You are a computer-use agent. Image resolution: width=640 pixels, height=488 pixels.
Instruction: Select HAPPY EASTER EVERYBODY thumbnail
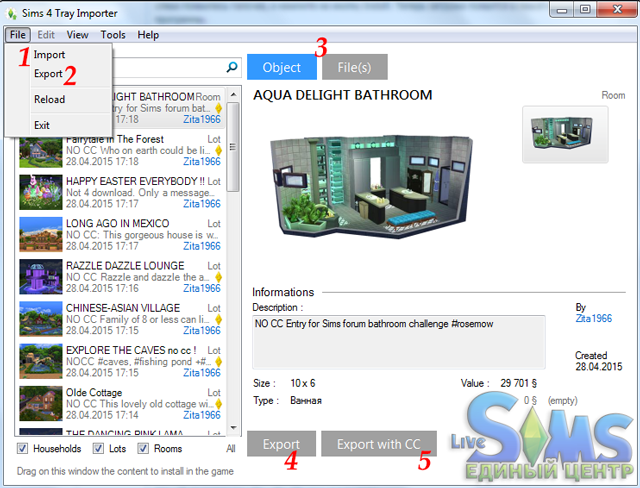[x=41, y=193]
